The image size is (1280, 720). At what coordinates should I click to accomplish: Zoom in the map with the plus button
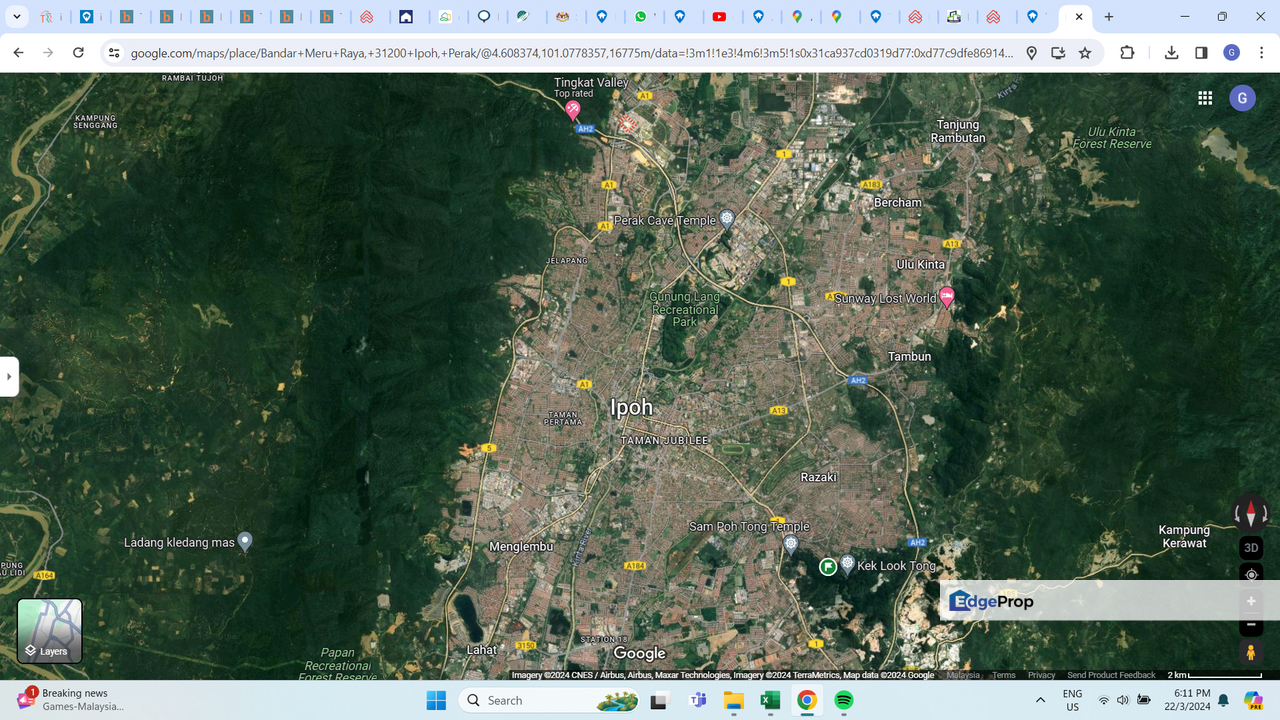[x=1251, y=601]
